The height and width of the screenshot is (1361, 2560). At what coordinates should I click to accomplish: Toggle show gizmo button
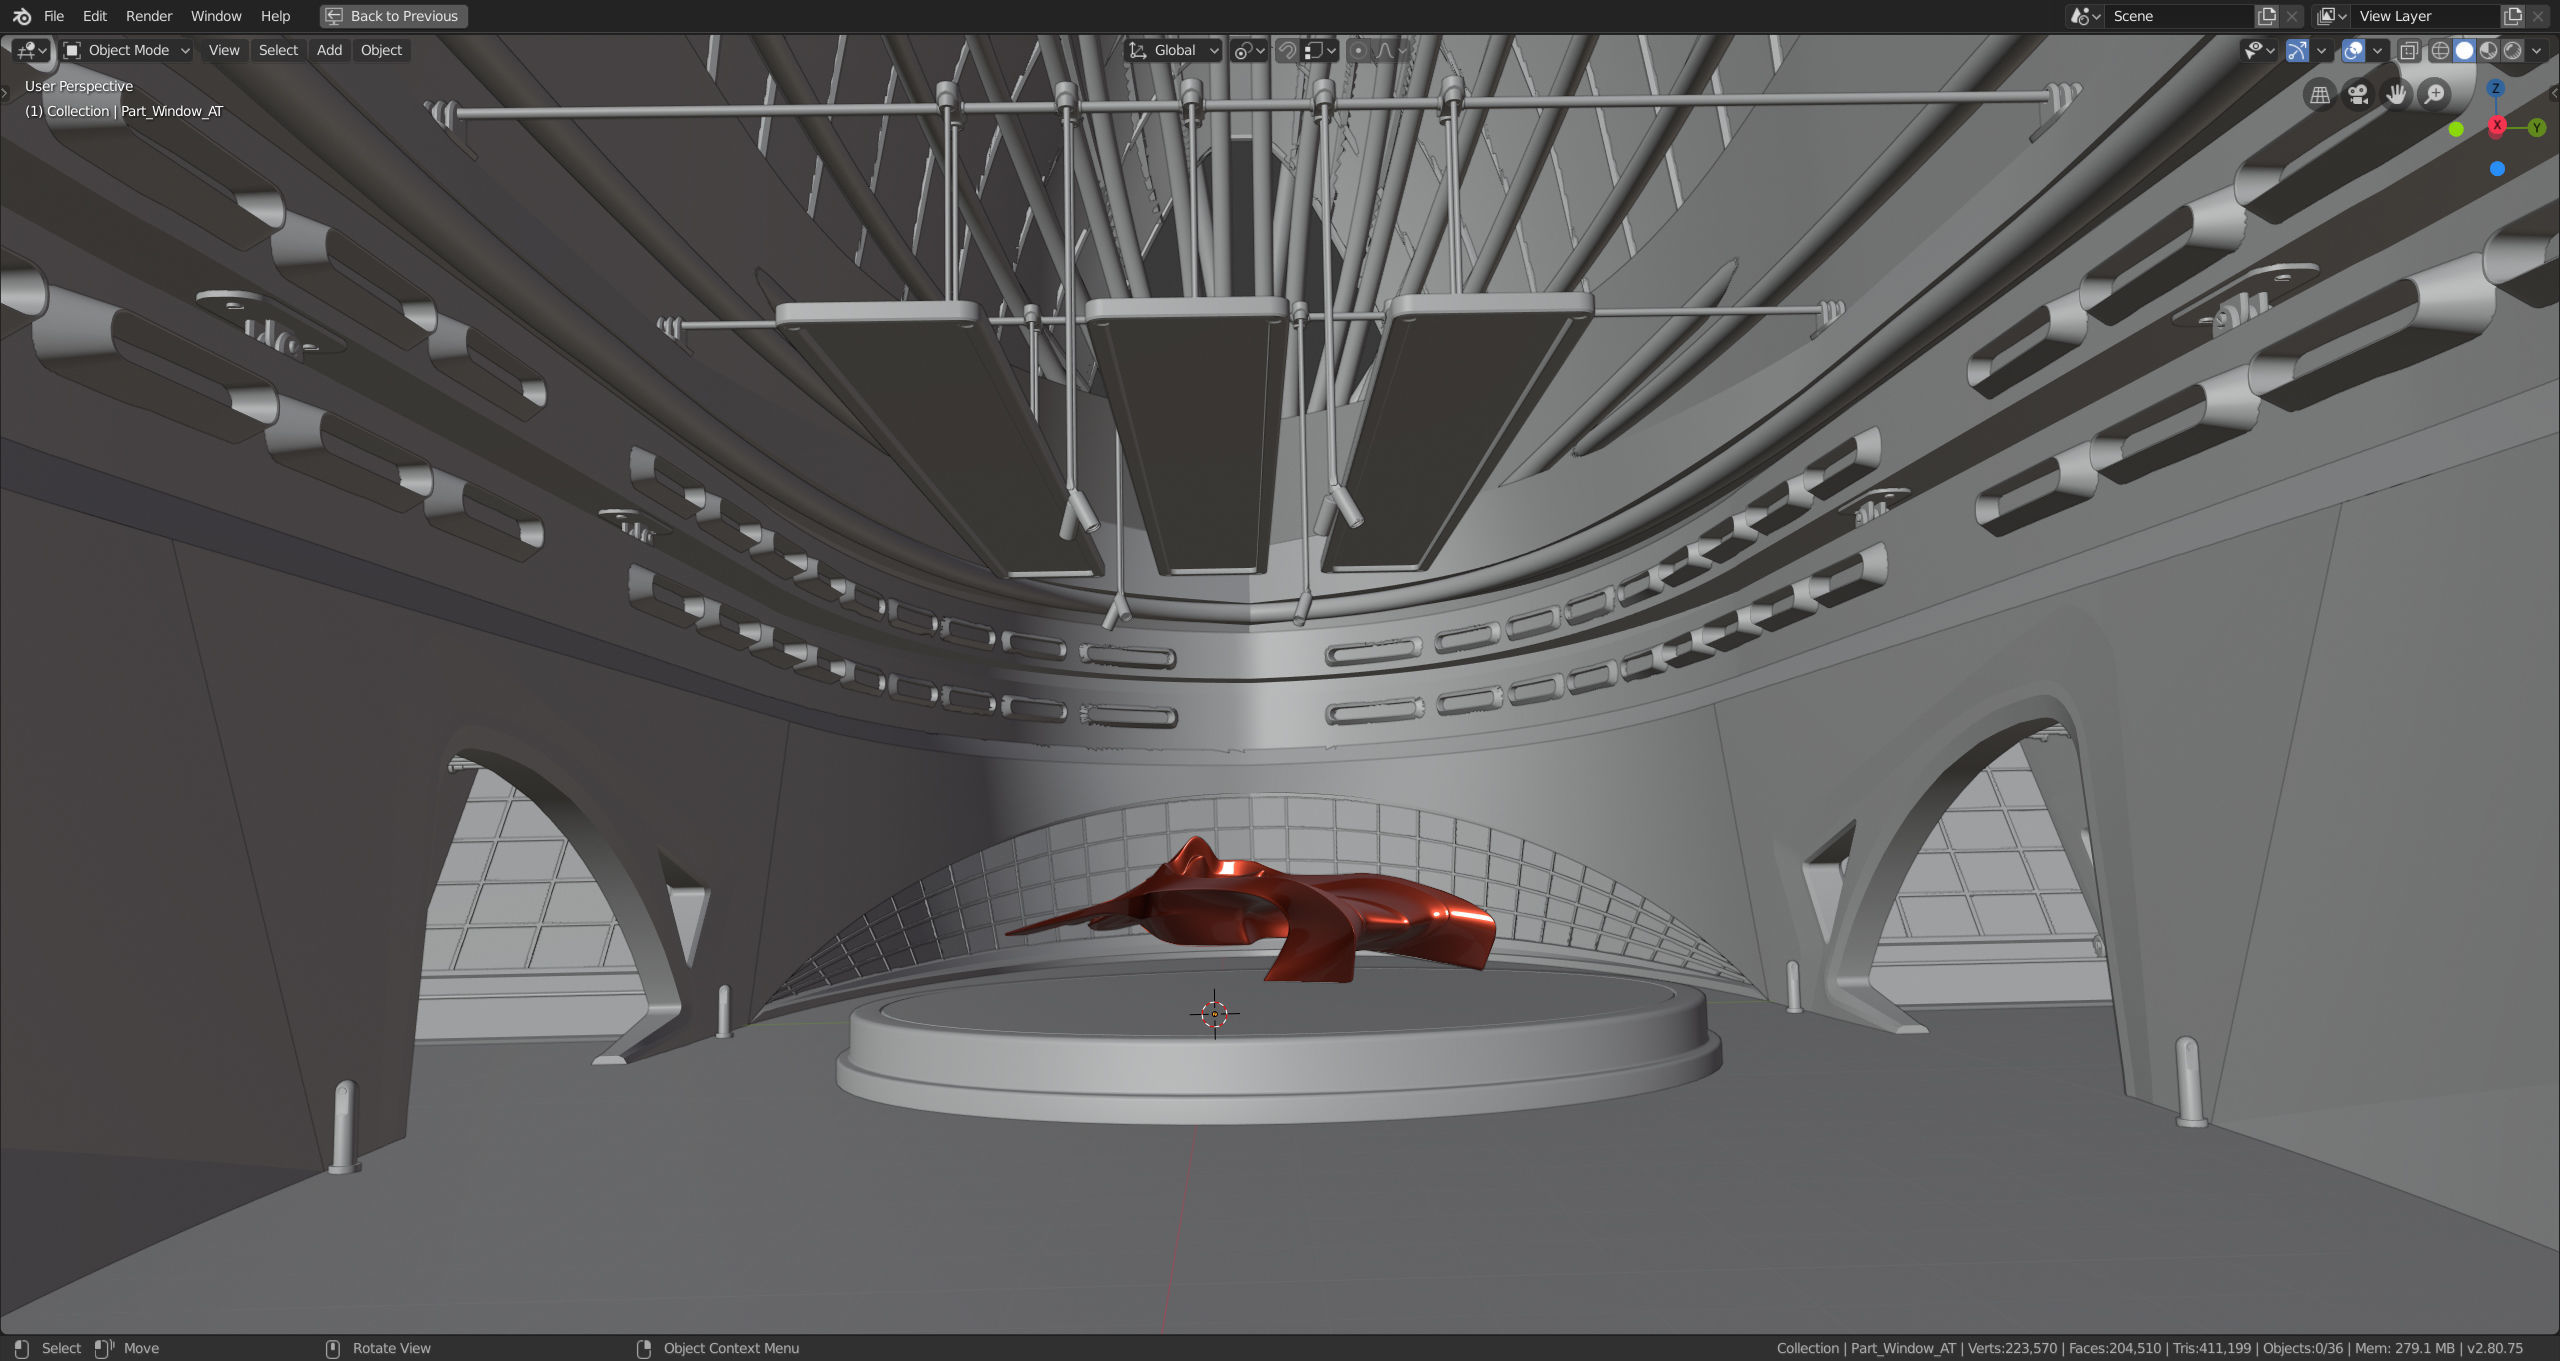pos(2297,50)
